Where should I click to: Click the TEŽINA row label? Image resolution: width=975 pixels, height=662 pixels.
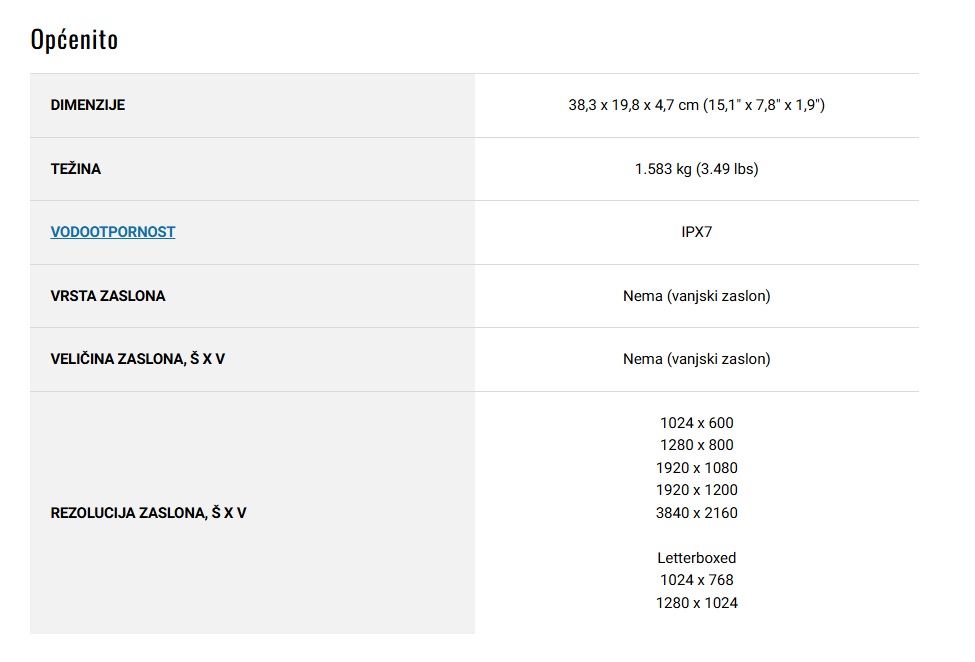(x=76, y=169)
